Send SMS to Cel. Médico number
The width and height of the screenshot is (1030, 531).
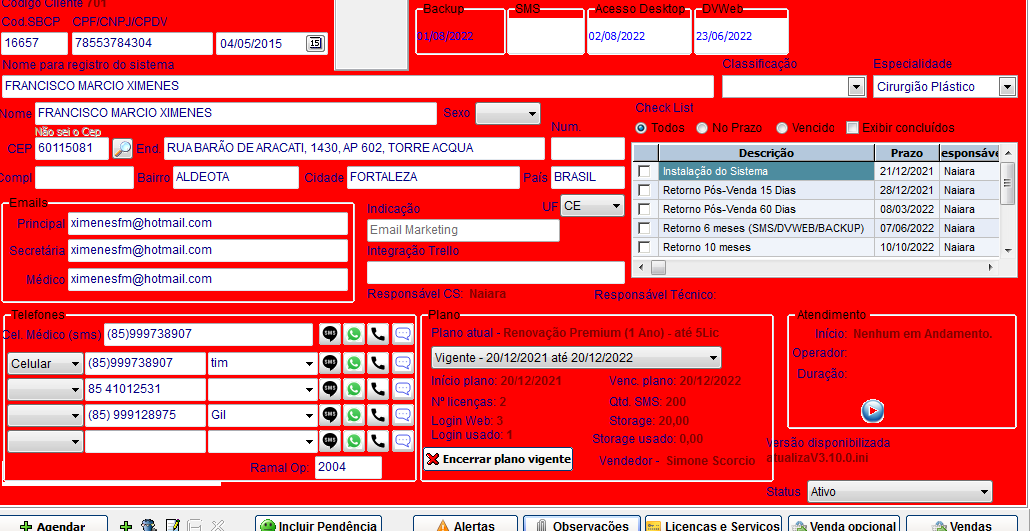(x=329, y=334)
